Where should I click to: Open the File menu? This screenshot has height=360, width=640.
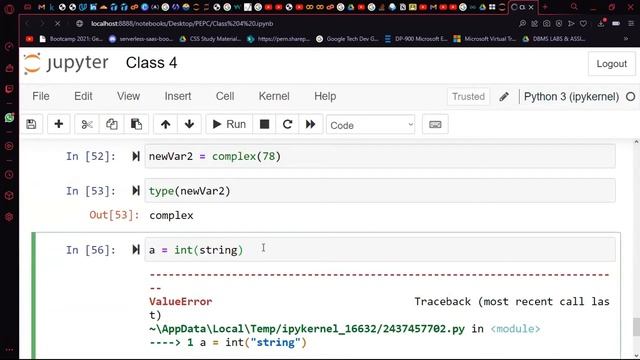coord(41,96)
